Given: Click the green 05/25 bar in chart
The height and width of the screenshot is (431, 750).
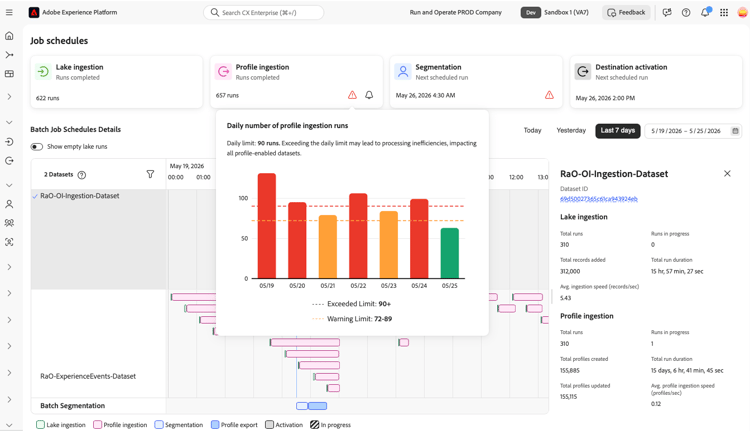Looking at the screenshot, I should (x=450, y=253).
